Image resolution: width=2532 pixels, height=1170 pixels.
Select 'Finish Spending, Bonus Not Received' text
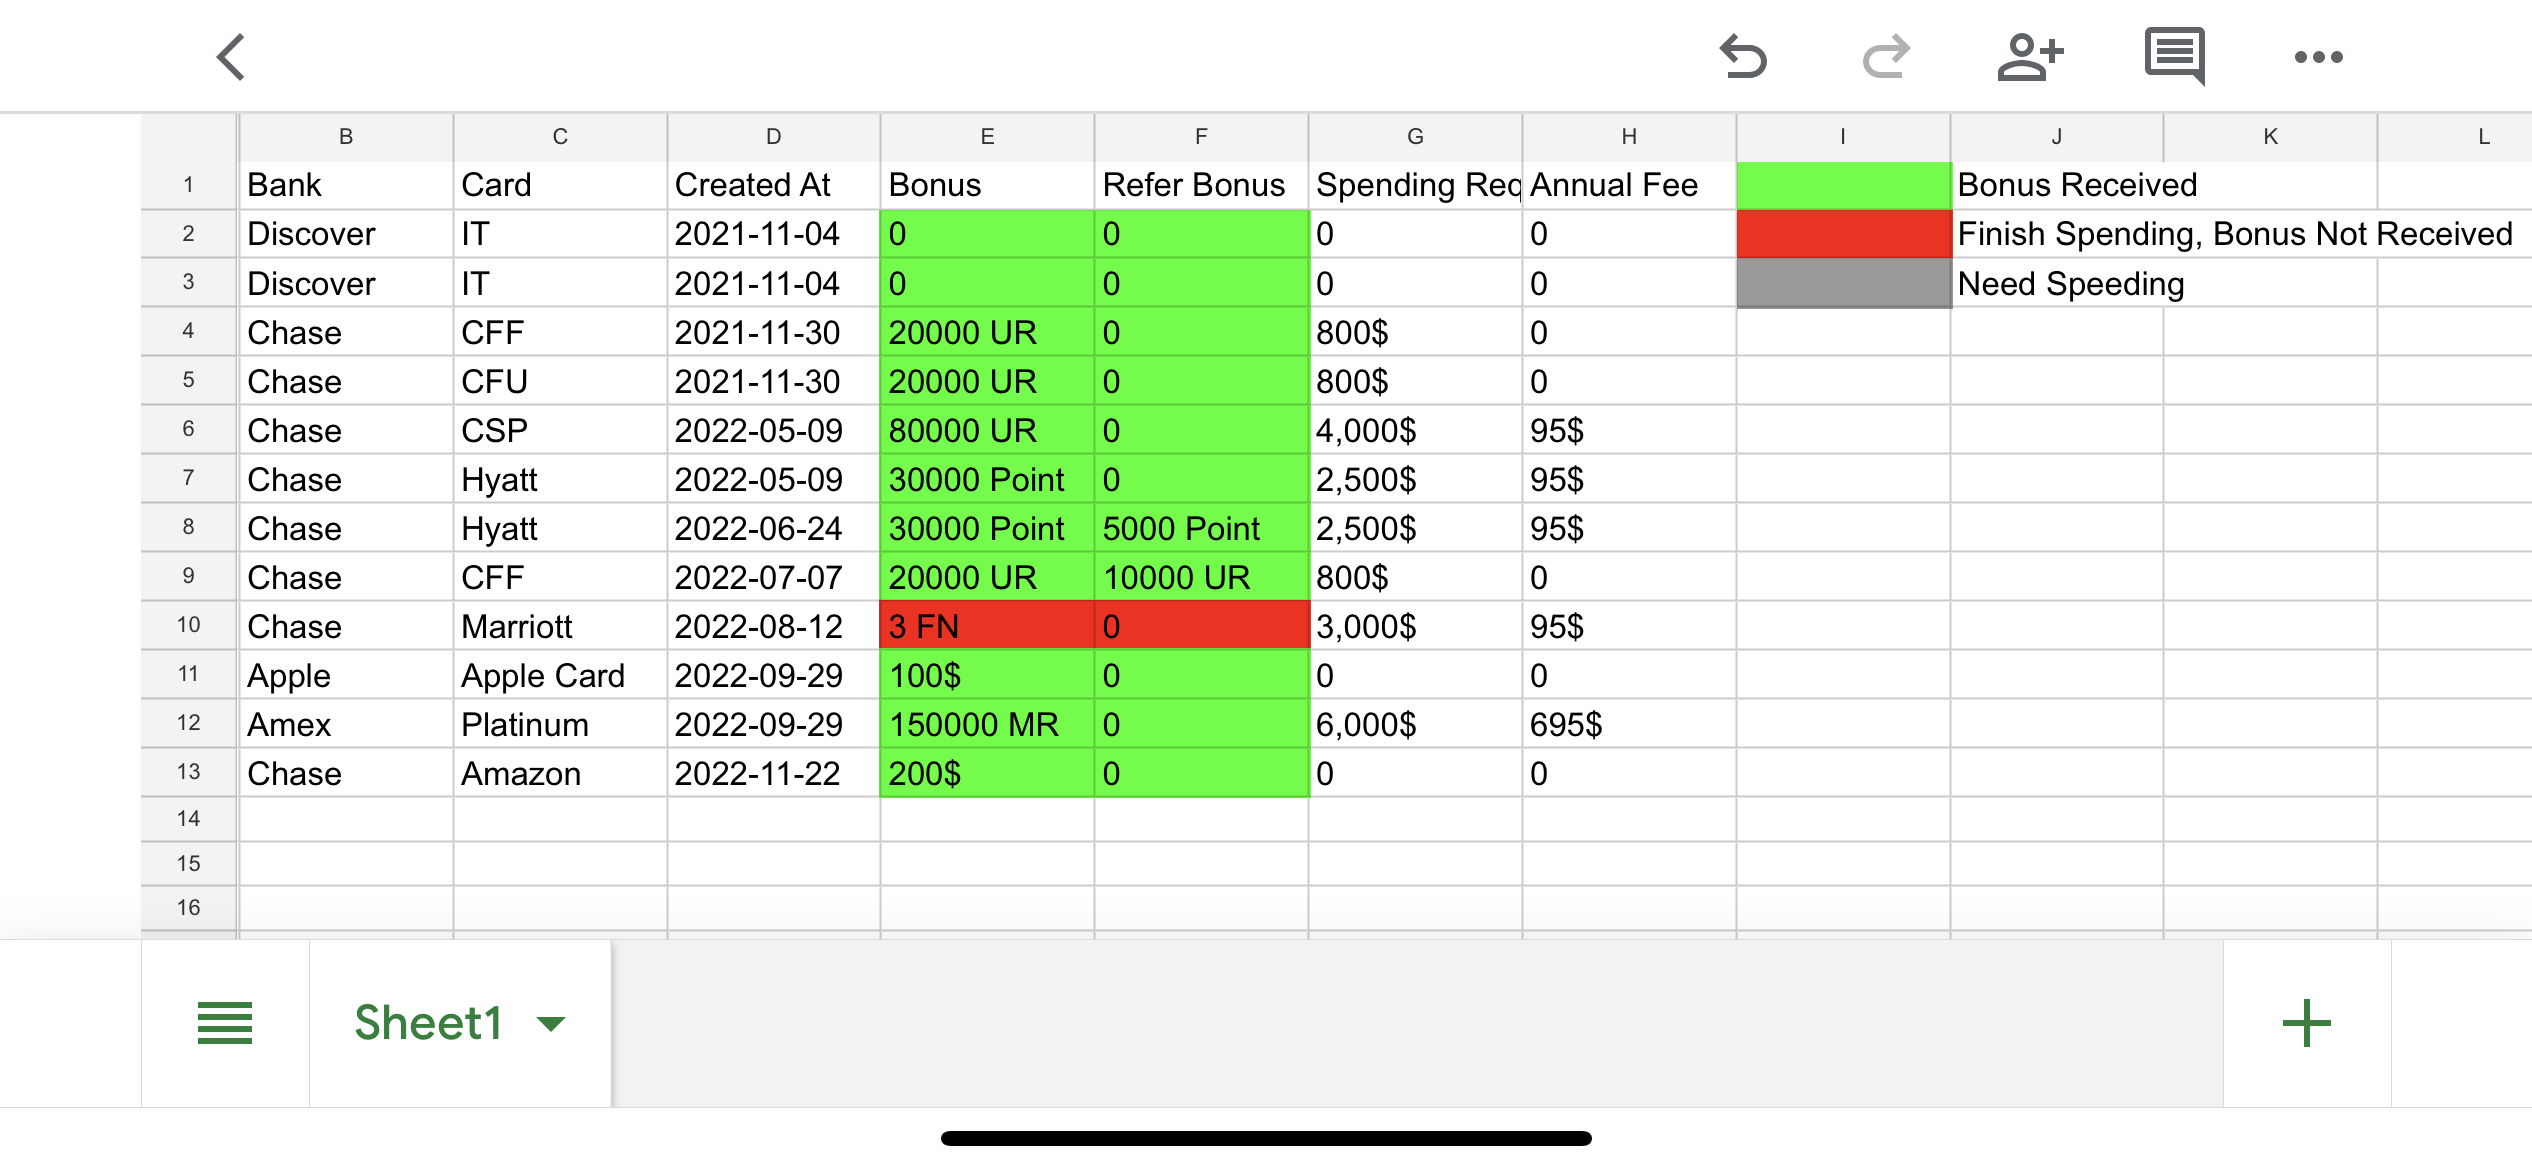(2235, 234)
